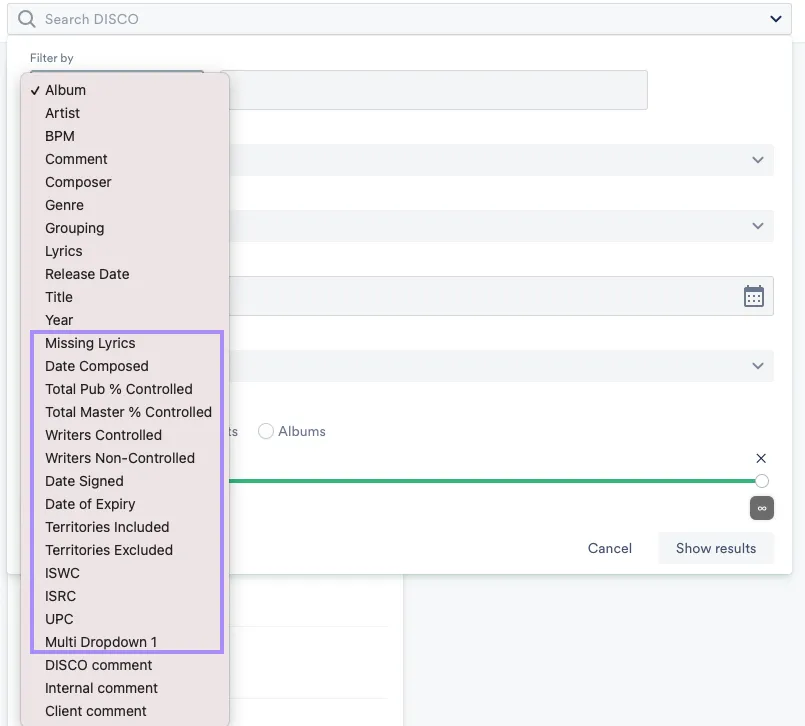The width and height of the screenshot is (805, 726).
Task: Select Release Date from the filter options
Action: (x=86, y=273)
